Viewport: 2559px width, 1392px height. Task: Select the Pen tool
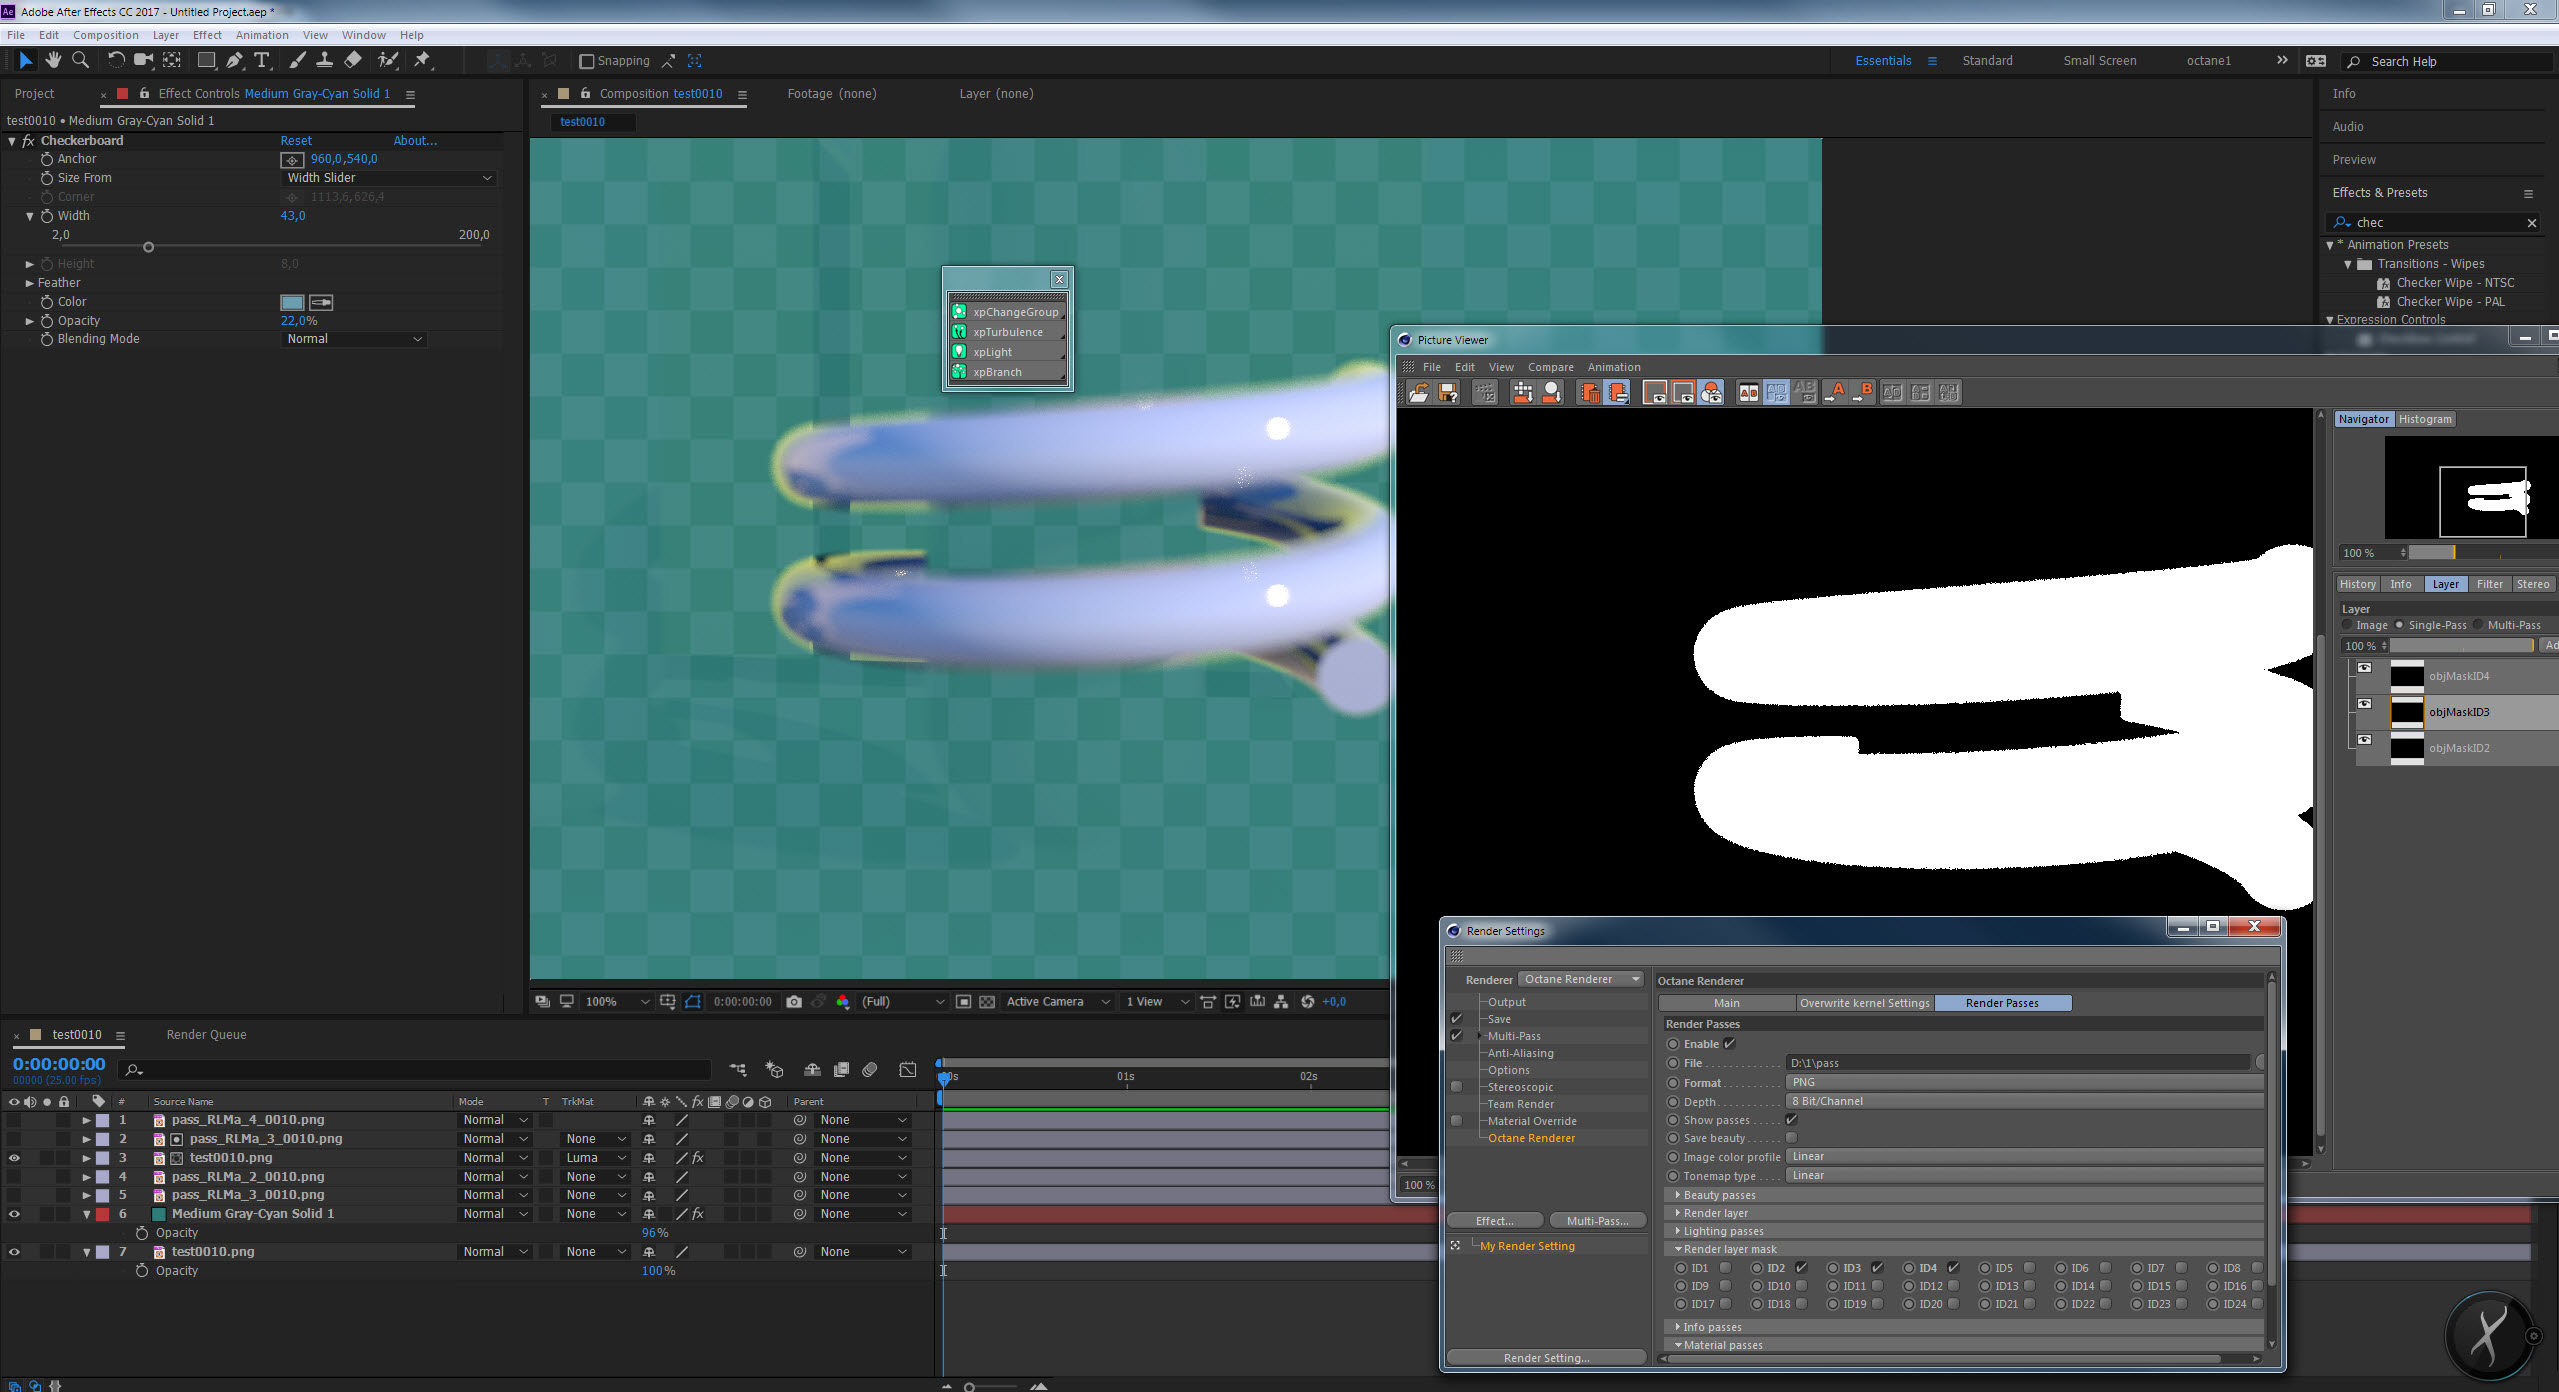234,60
